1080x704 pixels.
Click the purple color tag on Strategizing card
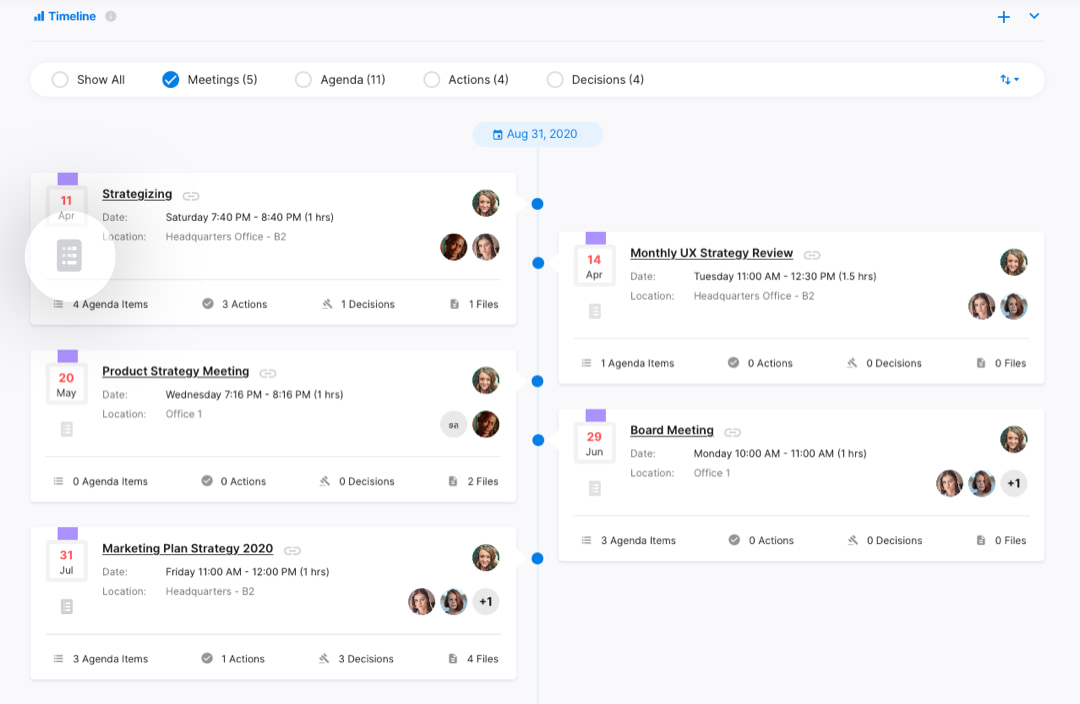(68, 179)
